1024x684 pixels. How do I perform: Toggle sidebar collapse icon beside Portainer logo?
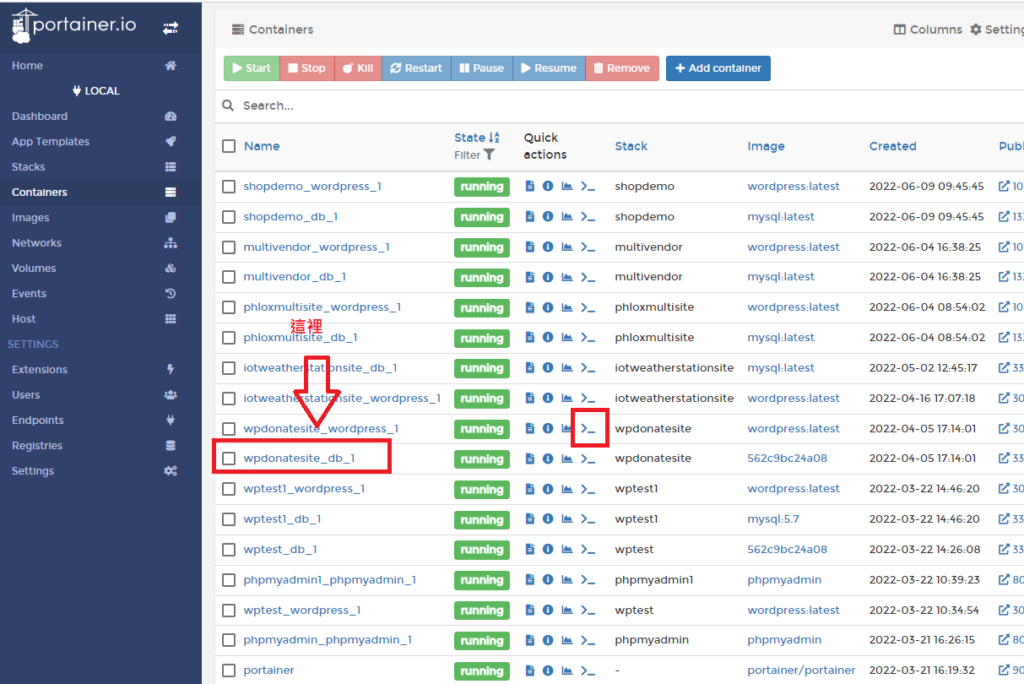(x=171, y=29)
